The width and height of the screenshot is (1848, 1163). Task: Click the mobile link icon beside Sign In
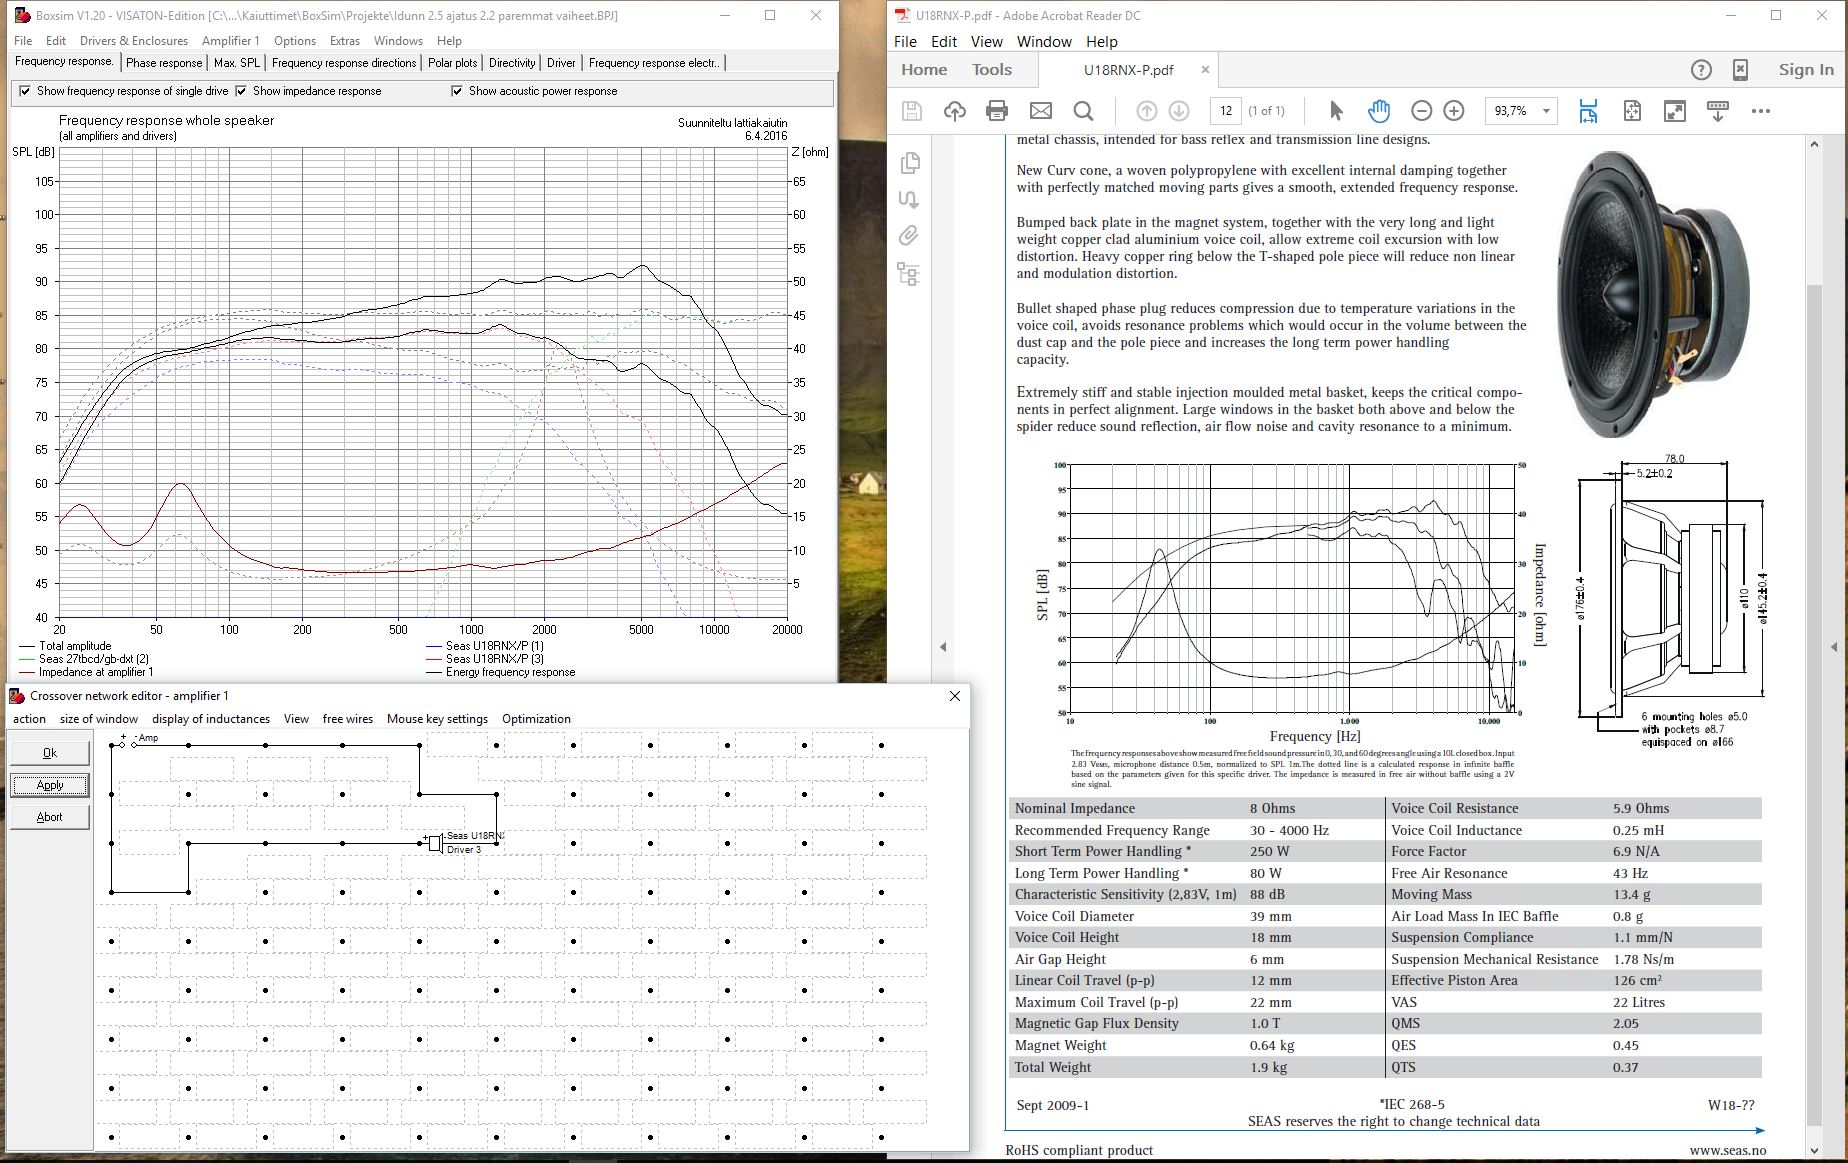pos(1740,70)
